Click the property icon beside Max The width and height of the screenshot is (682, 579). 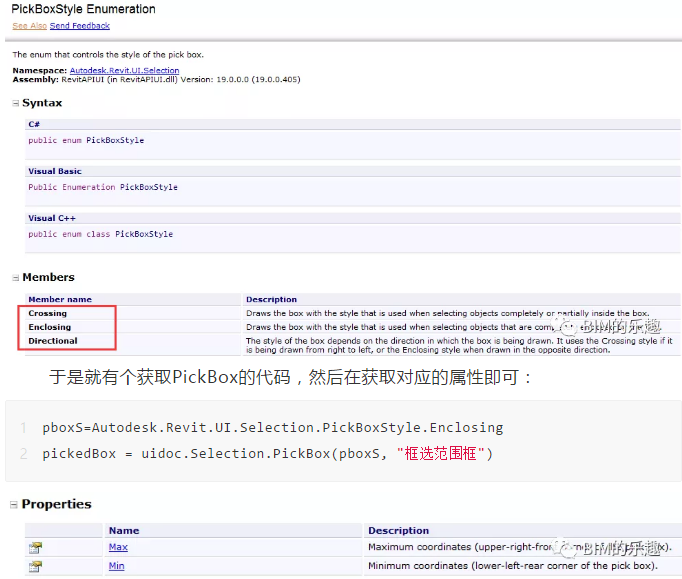pos(35,548)
